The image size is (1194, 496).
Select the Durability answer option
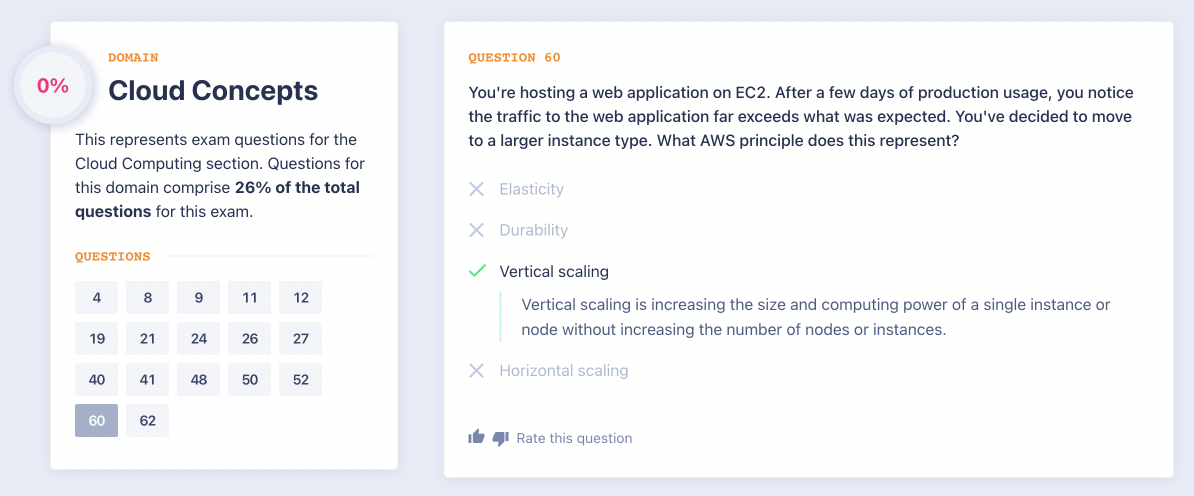point(533,230)
